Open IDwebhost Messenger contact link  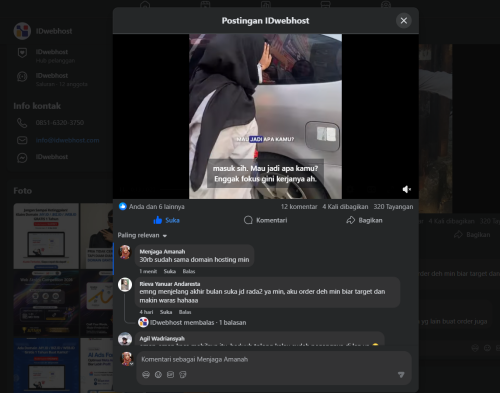tap(52, 157)
